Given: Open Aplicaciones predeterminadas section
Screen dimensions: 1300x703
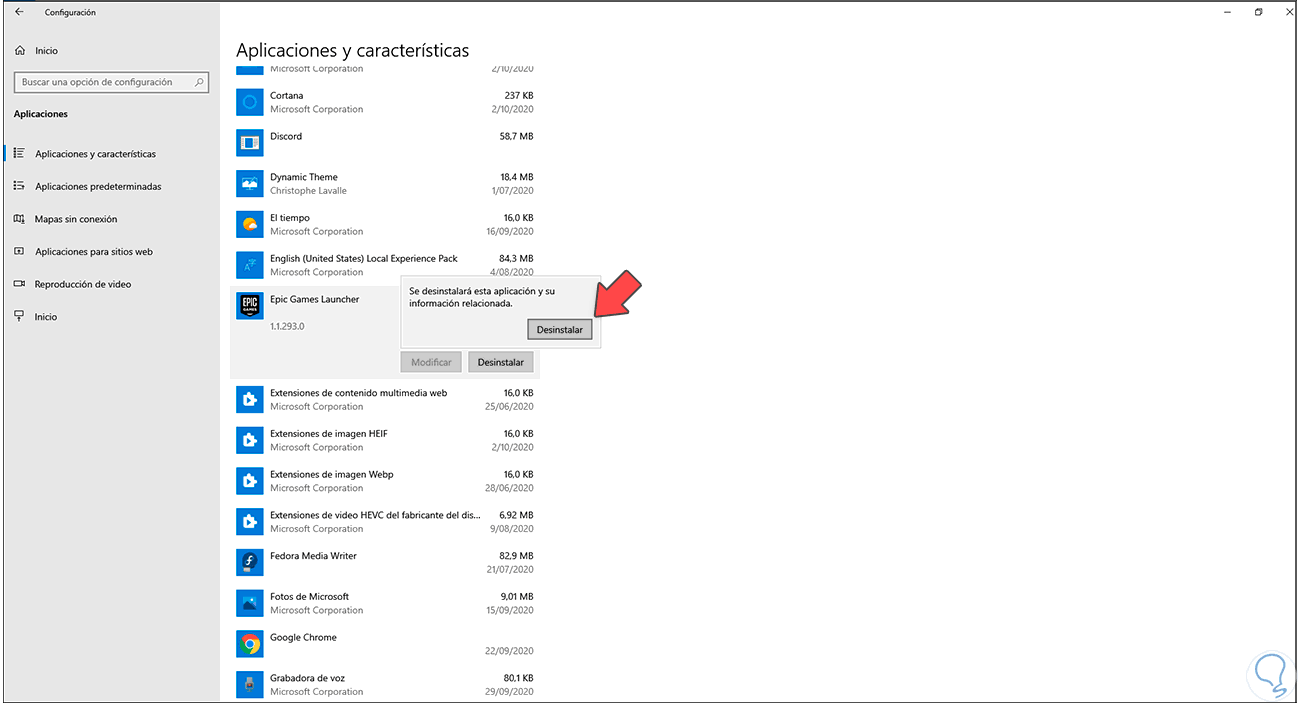Looking at the screenshot, I should [x=98, y=187].
